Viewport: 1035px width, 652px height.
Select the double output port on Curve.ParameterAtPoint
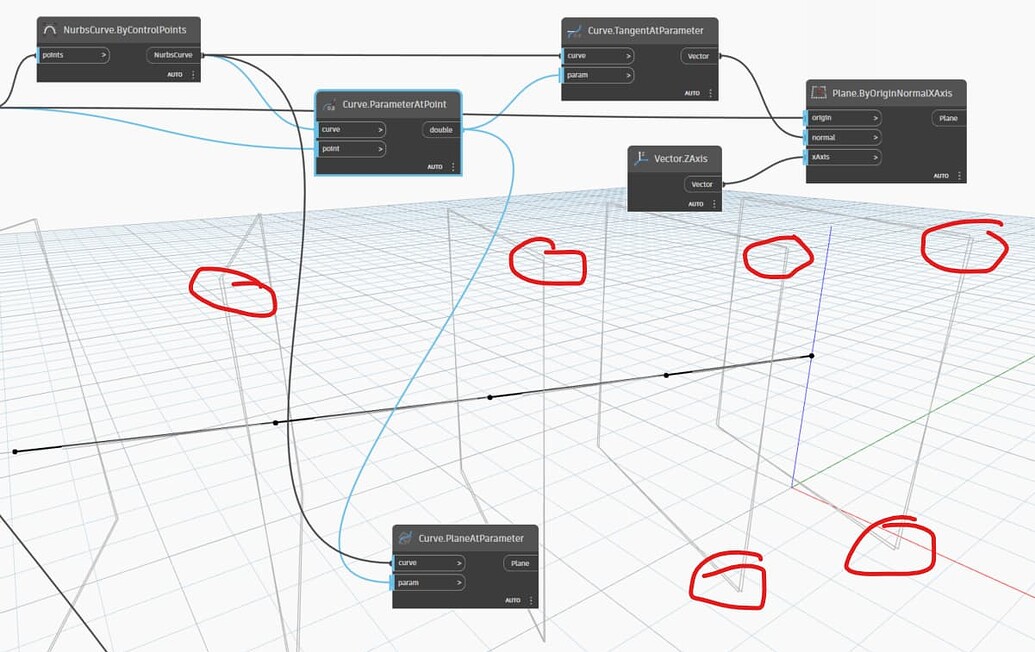(x=440, y=130)
